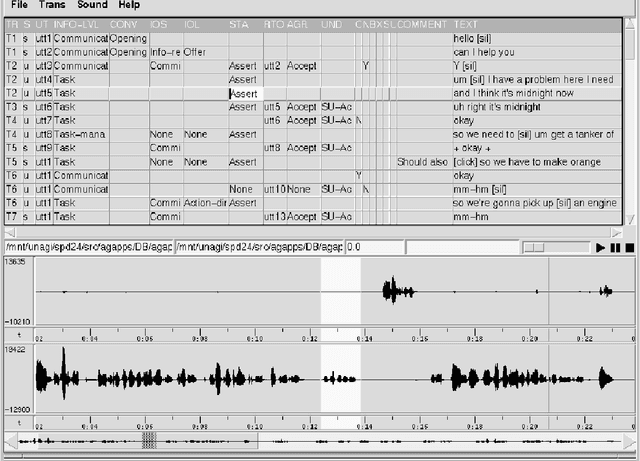Click the second file path field

[259, 247]
